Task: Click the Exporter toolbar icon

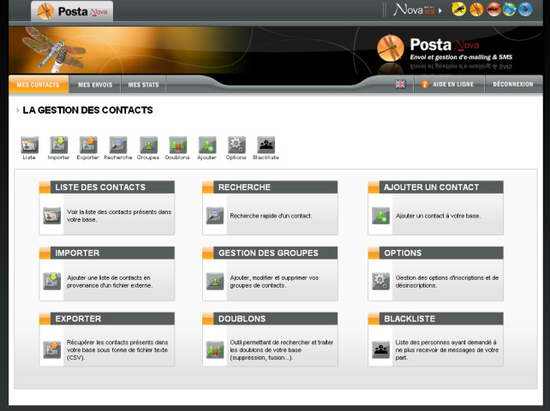Action: (88, 145)
